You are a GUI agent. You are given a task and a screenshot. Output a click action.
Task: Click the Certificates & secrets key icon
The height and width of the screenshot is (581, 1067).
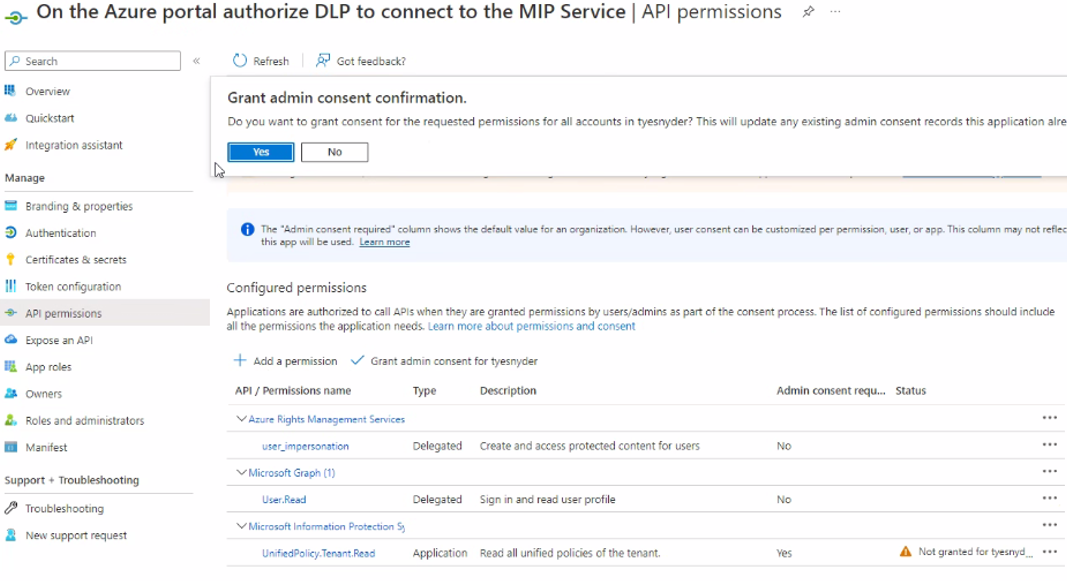10,259
